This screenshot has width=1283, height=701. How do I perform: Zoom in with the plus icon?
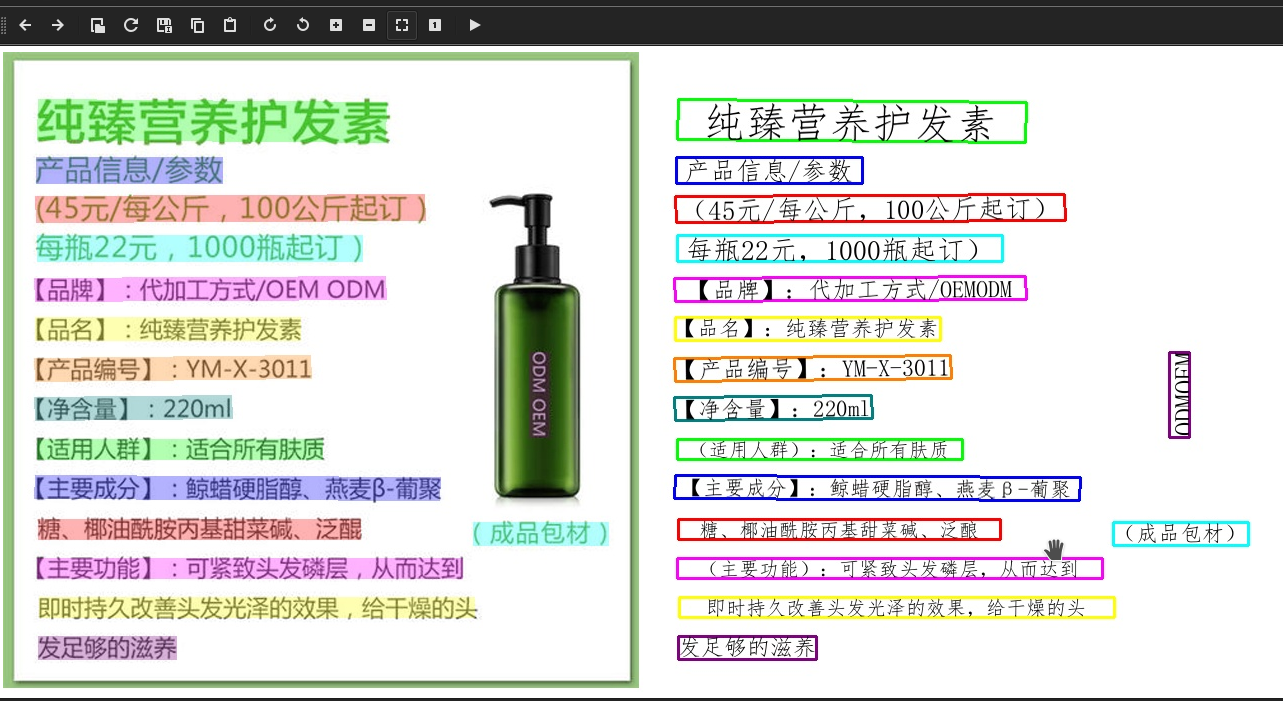click(x=336, y=25)
